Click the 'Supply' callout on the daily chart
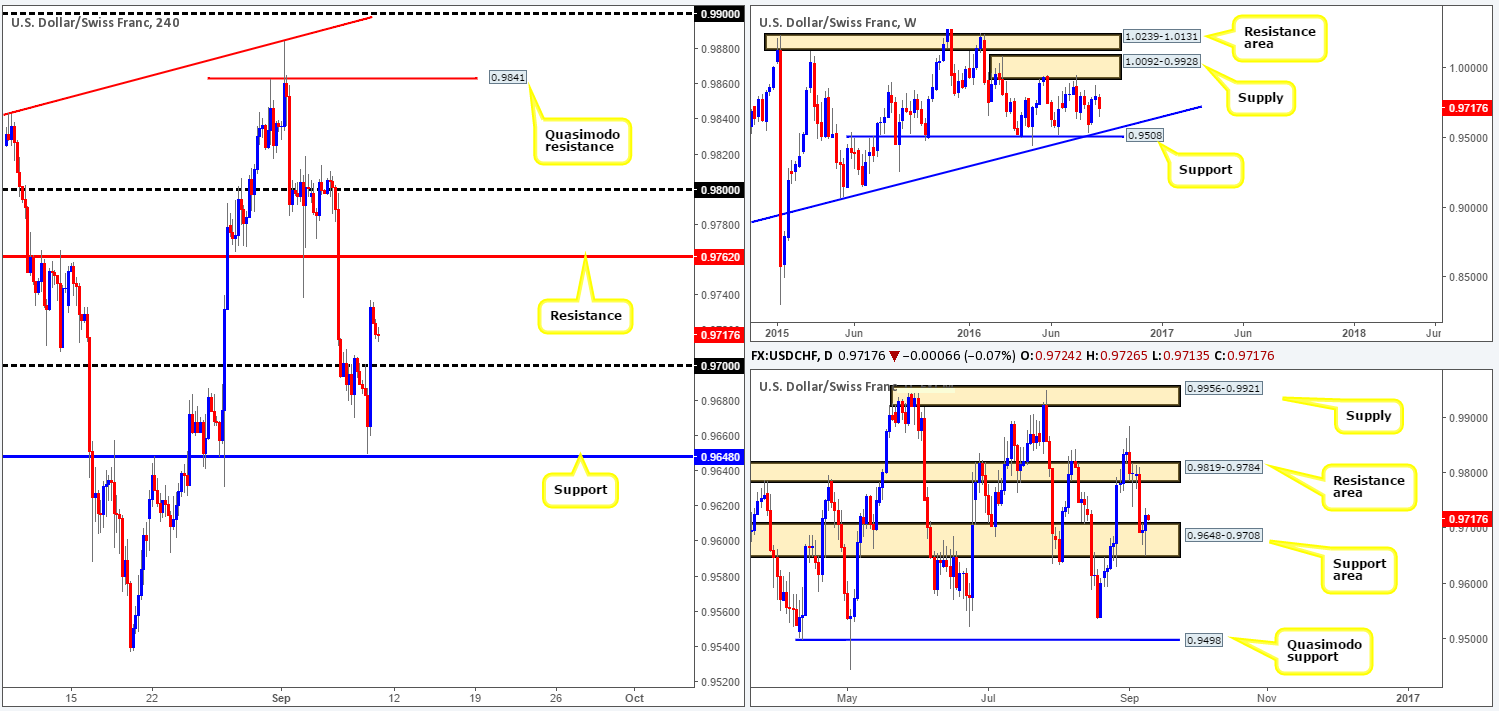The width and height of the screenshot is (1499, 711). tap(1367, 415)
